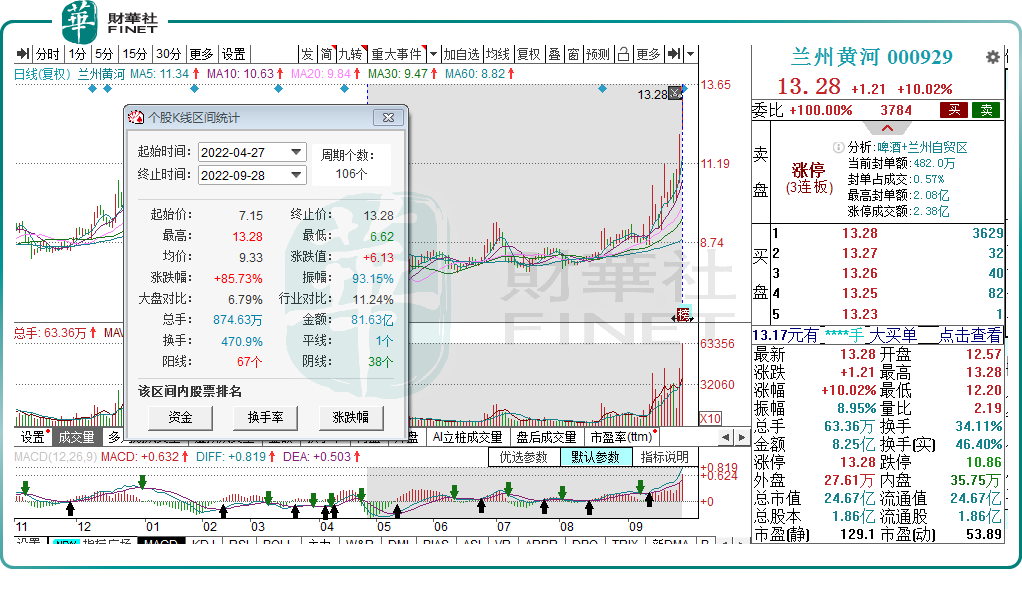1022x589 pixels.
Task: Open the 起始时间 start date dropdown
Action: pos(296,152)
